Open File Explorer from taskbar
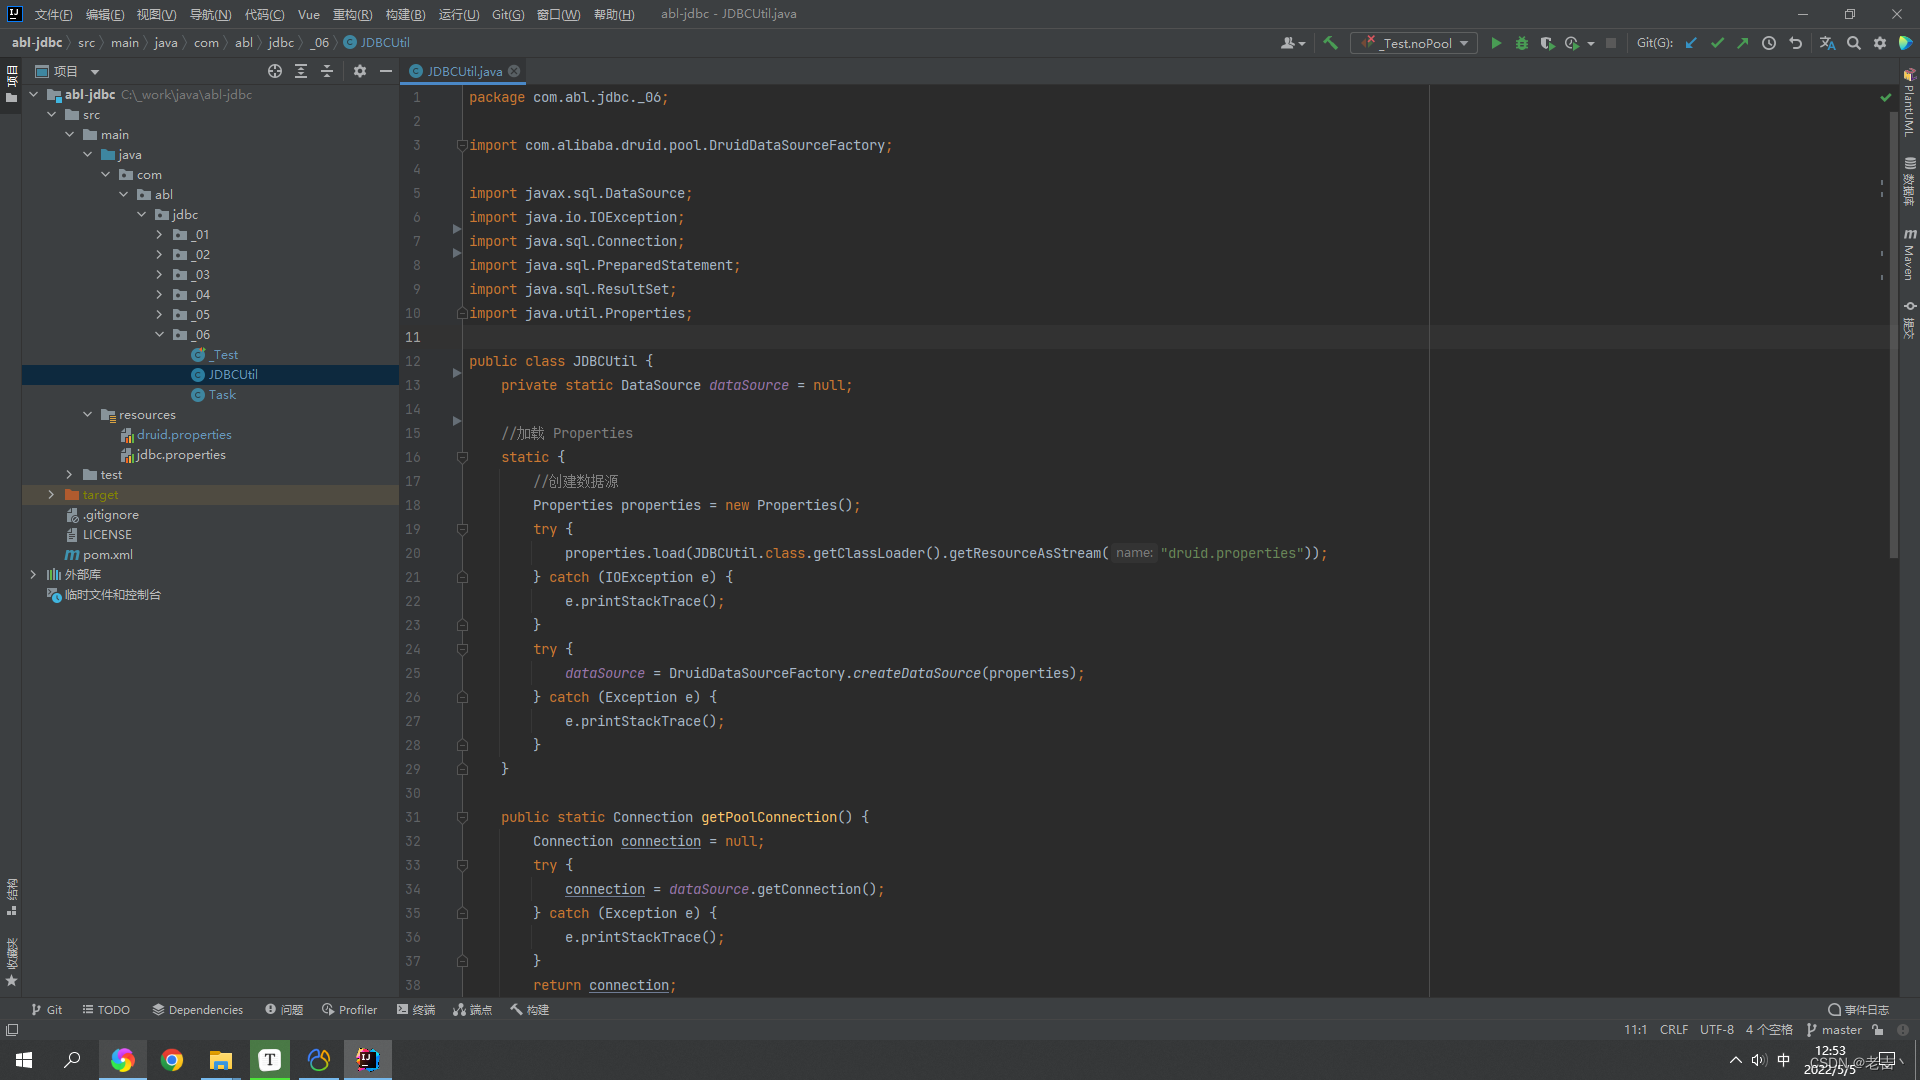 pyautogui.click(x=221, y=1060)
